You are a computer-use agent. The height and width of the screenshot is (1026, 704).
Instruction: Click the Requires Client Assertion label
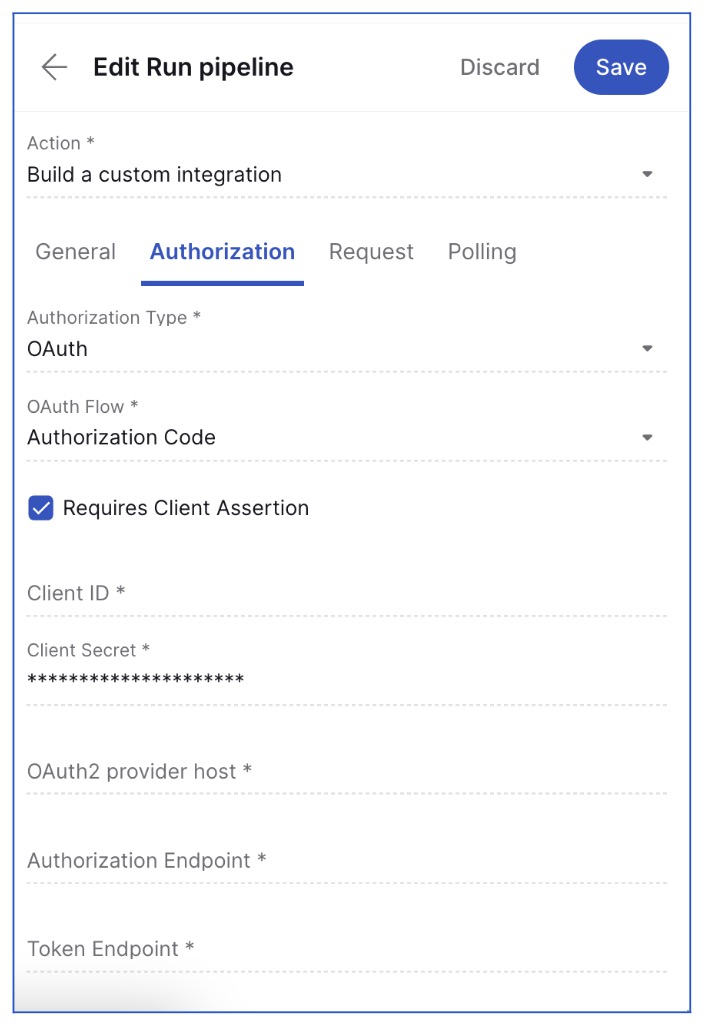click(x=186, y=508)
